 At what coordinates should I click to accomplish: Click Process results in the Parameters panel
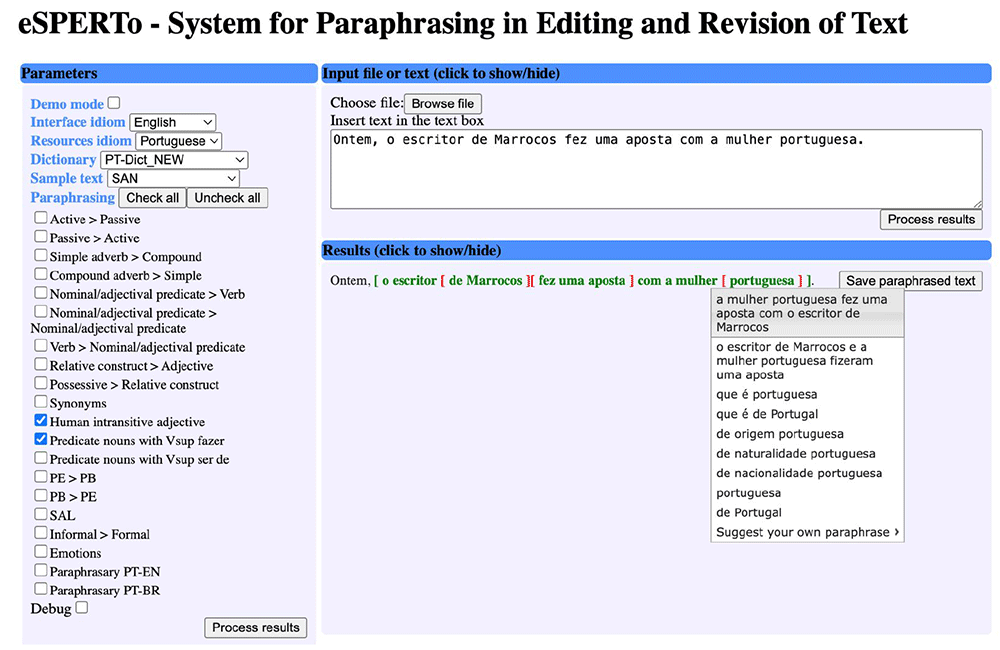click(256, 628)
